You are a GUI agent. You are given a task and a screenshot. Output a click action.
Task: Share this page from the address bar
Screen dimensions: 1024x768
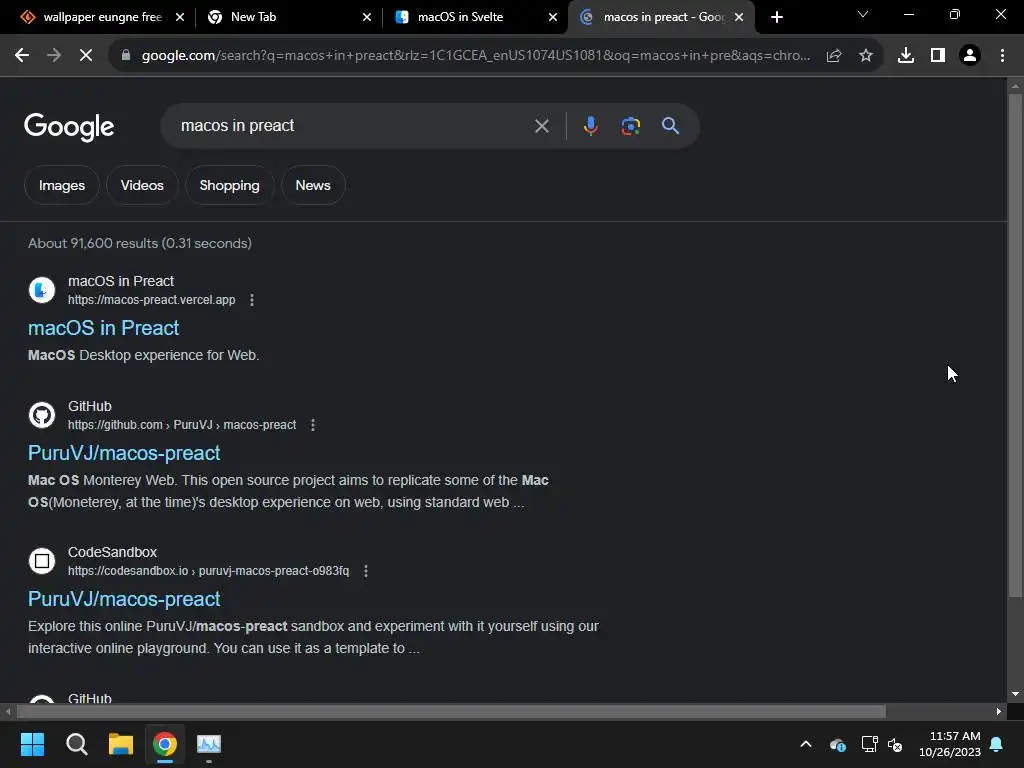tap(834, 56)
